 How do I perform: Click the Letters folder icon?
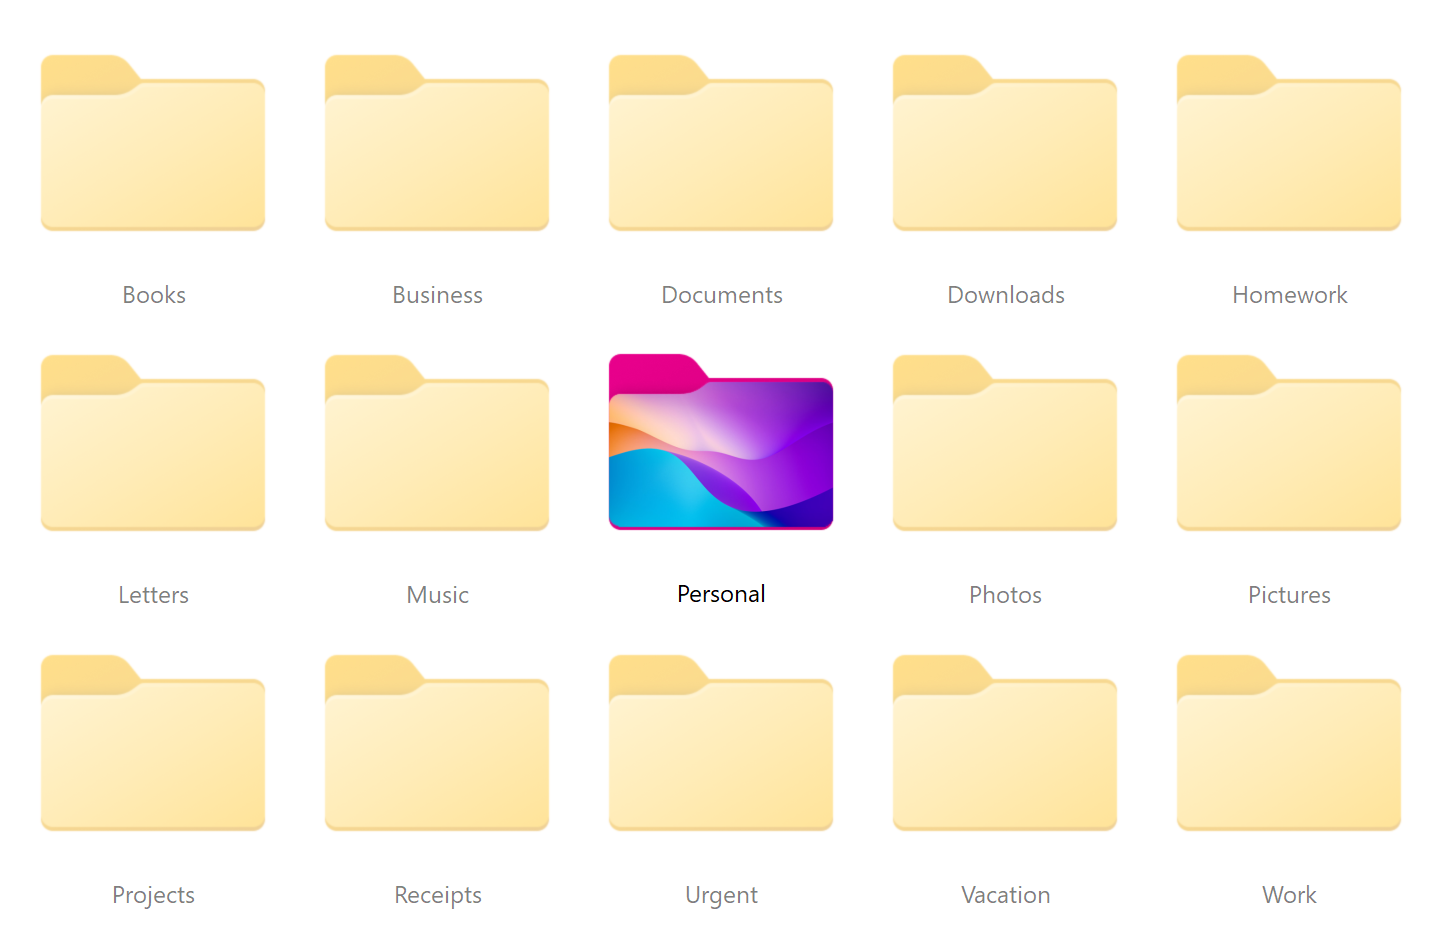153,442
